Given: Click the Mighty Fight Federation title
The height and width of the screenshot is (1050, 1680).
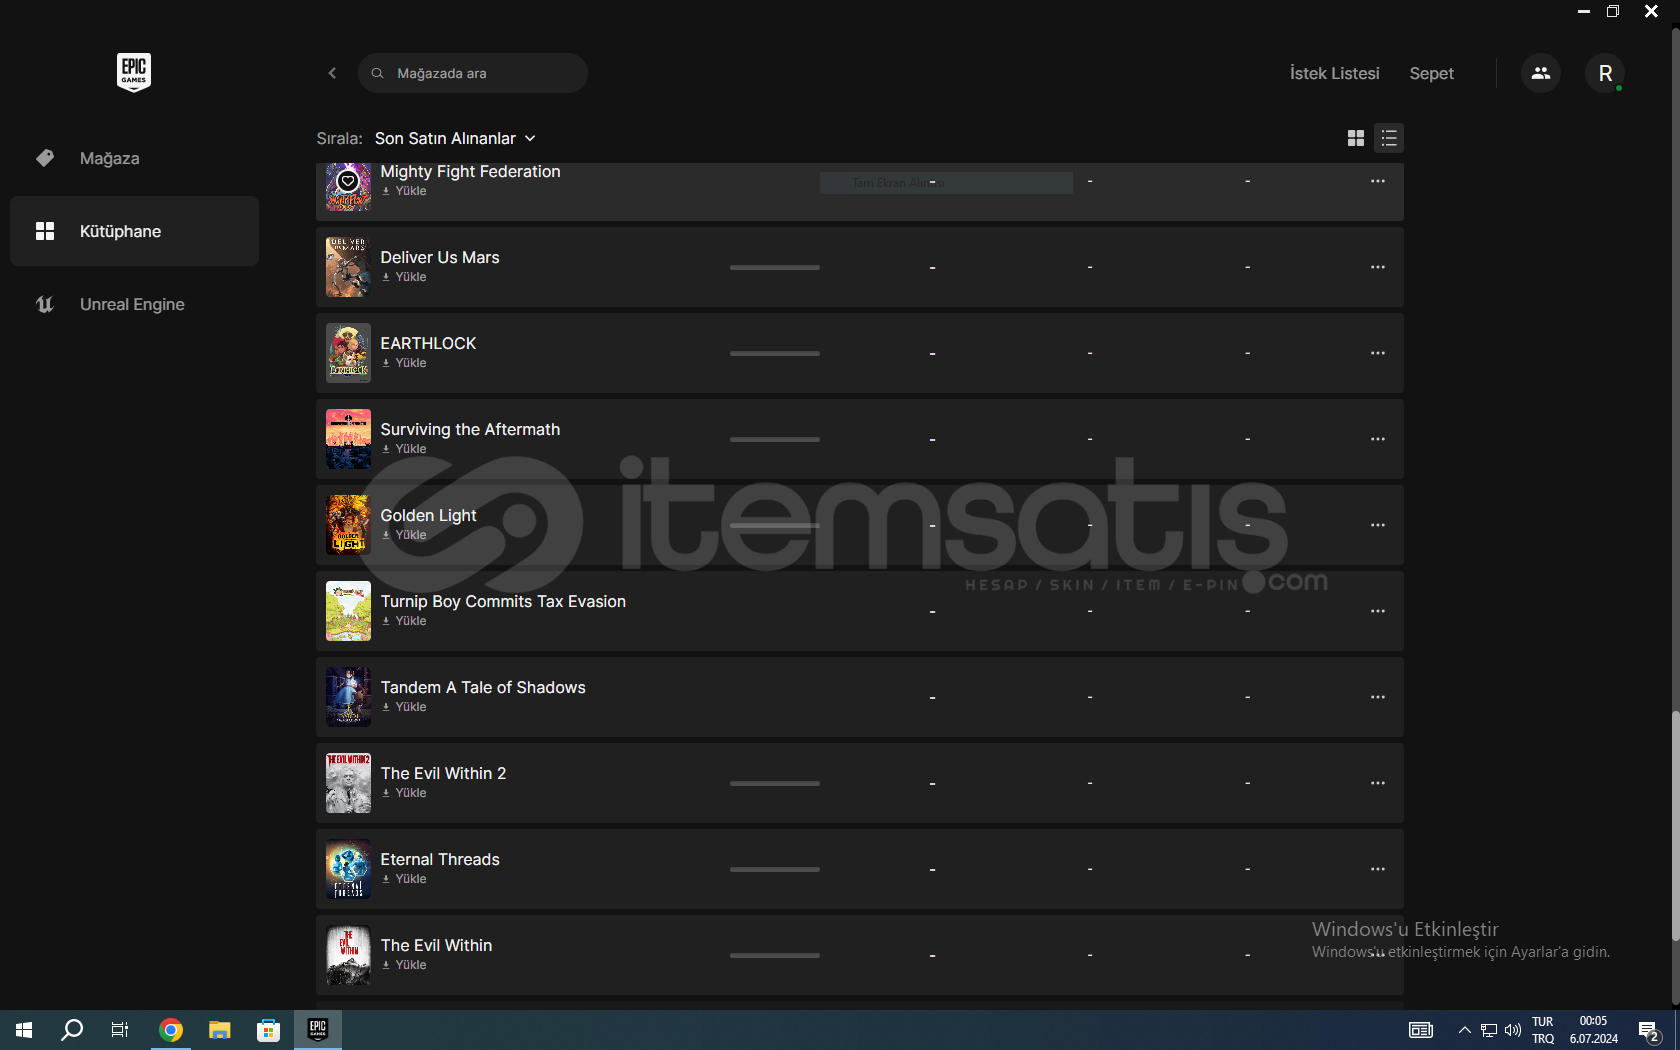Looking at the screenshot, I should pyautogui.click(x=470, y=171).
